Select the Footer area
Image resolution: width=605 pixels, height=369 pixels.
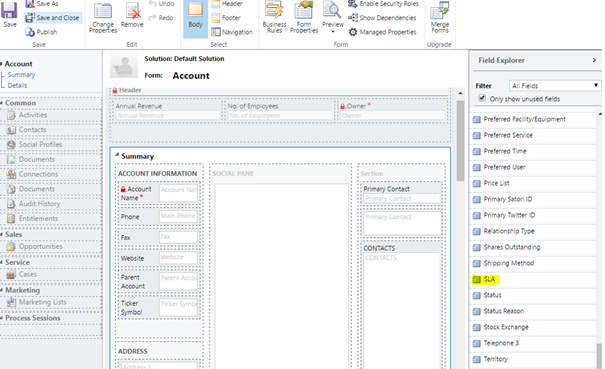[226, 18]
